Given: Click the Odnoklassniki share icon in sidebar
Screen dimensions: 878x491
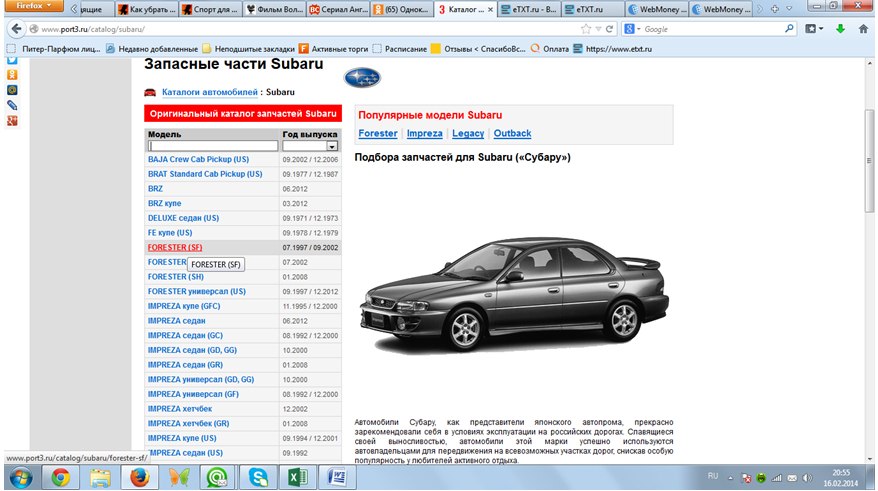Looking at the screenshot, I should coord(12,74).
